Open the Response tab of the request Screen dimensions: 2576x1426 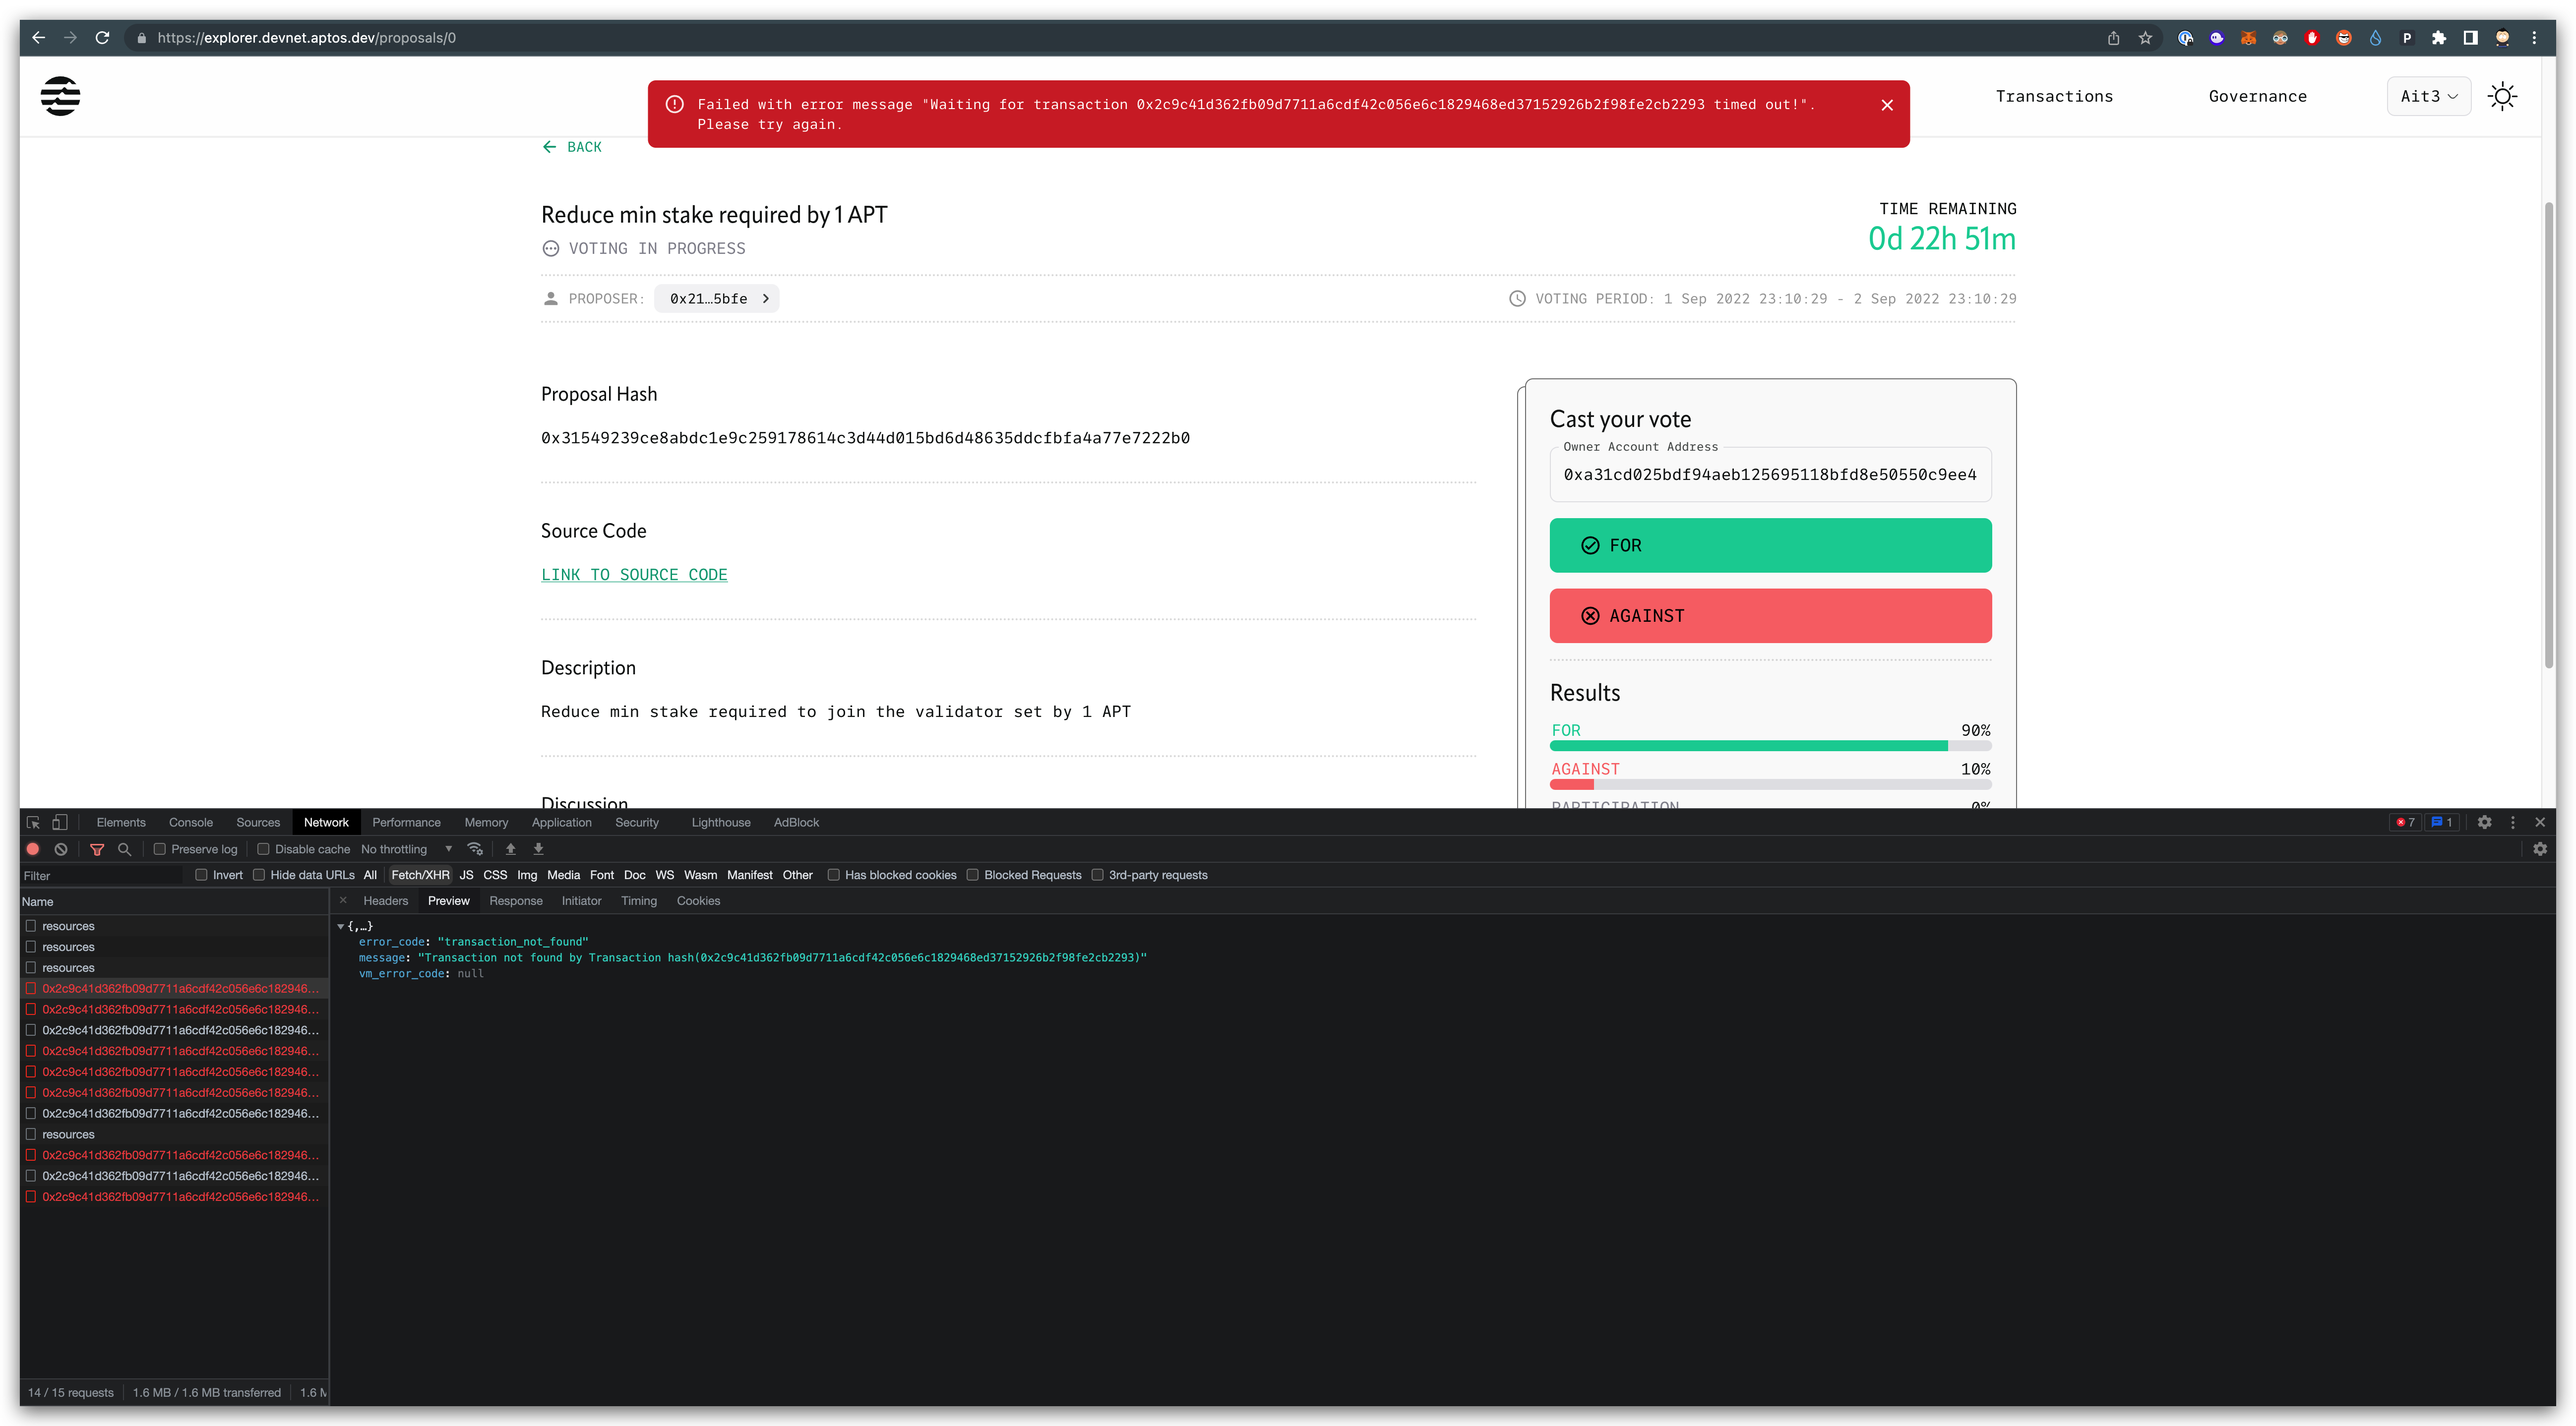[x=516, y=900]
